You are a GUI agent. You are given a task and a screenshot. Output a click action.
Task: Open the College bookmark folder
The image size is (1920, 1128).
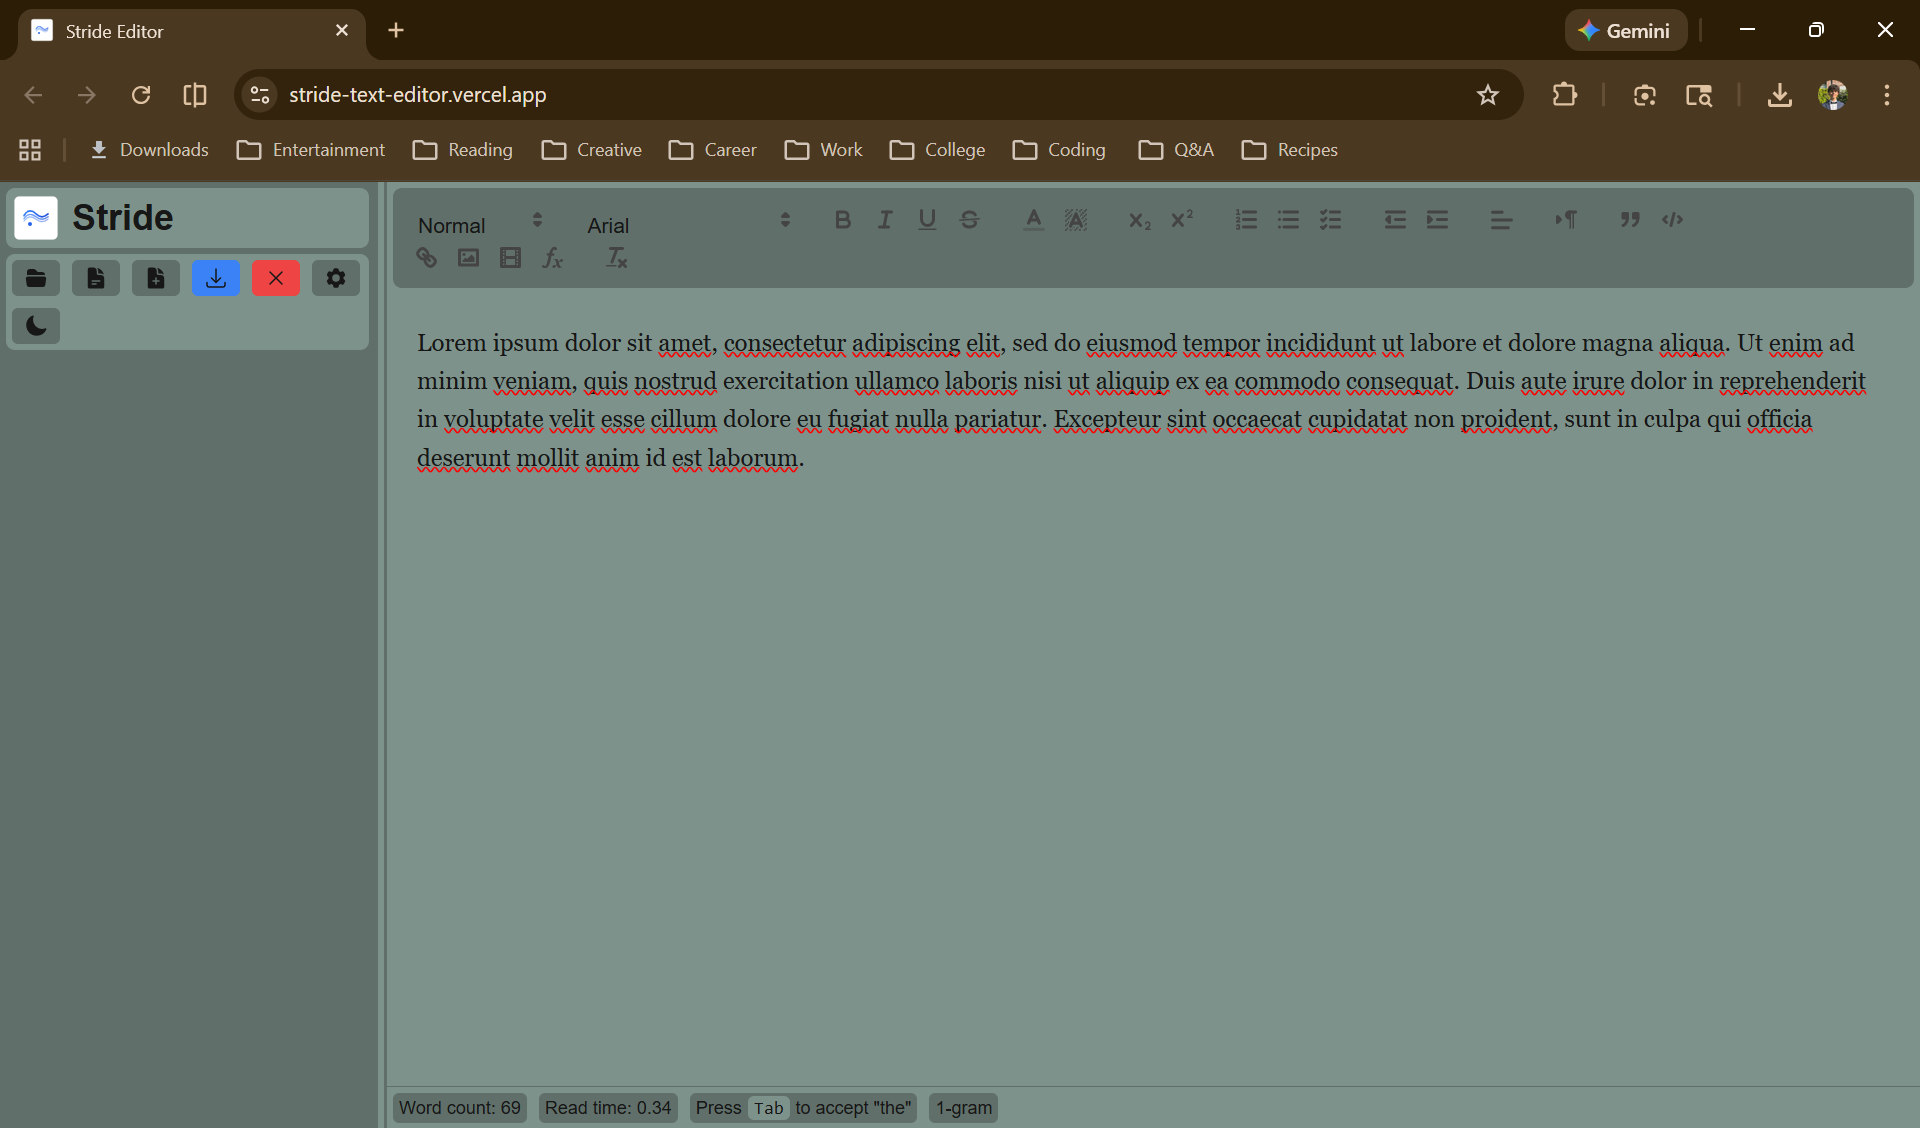click(938, 150)
